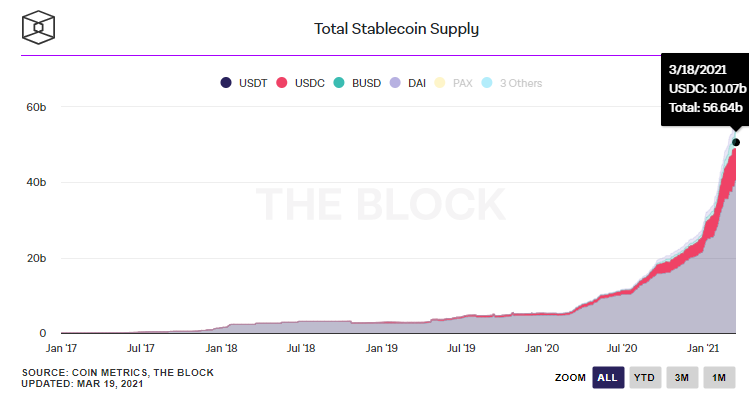Click the pale yellow PAX legend dot

tap(439, 83)
